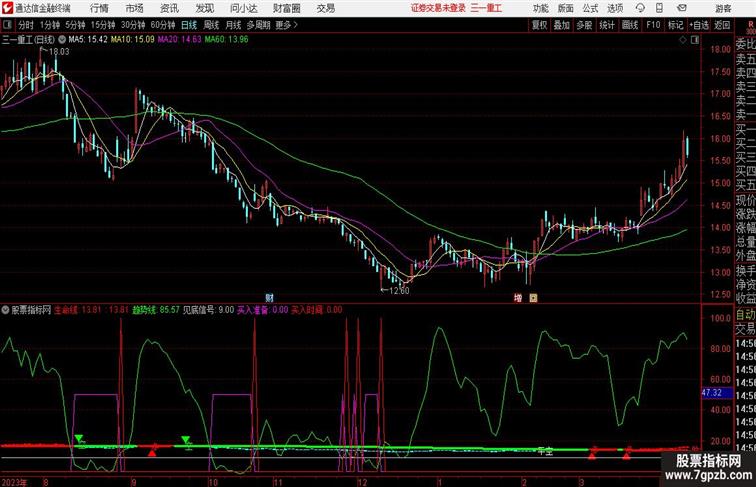
Task: Click the 见底信号: 9.00 indicator label
Action: tap(208, 310)
